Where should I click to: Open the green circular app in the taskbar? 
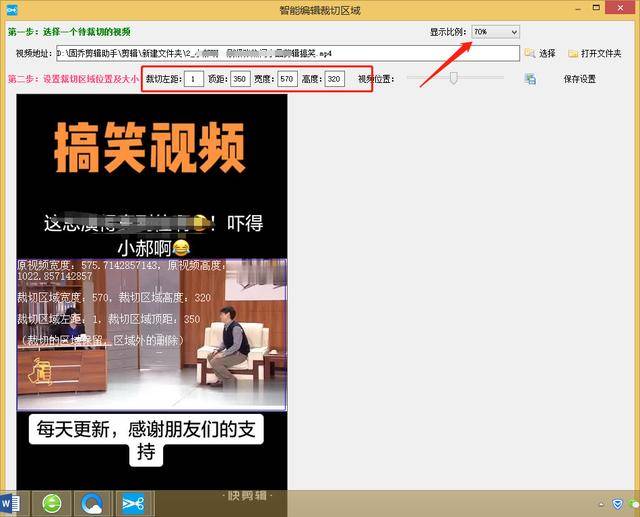(52, 504)
